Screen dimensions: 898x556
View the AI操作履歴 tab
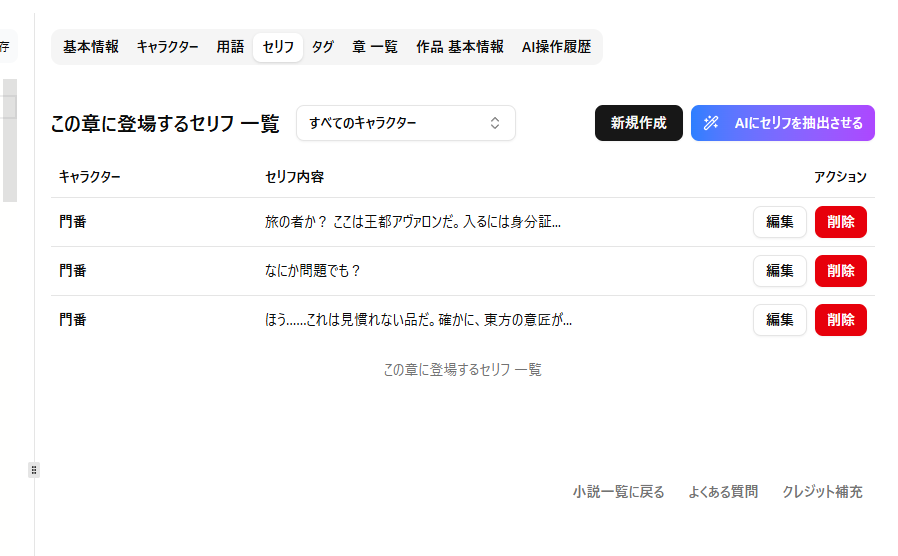pos(556,47)
